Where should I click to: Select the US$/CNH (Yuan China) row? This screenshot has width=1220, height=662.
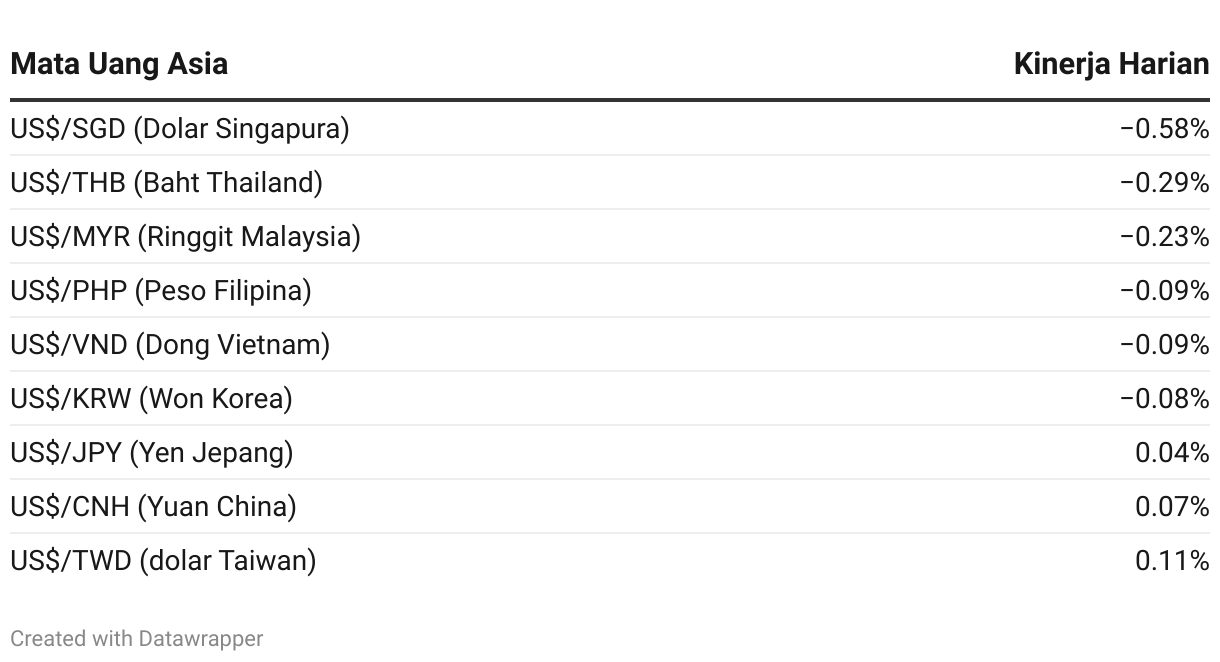tap(610, 507)
